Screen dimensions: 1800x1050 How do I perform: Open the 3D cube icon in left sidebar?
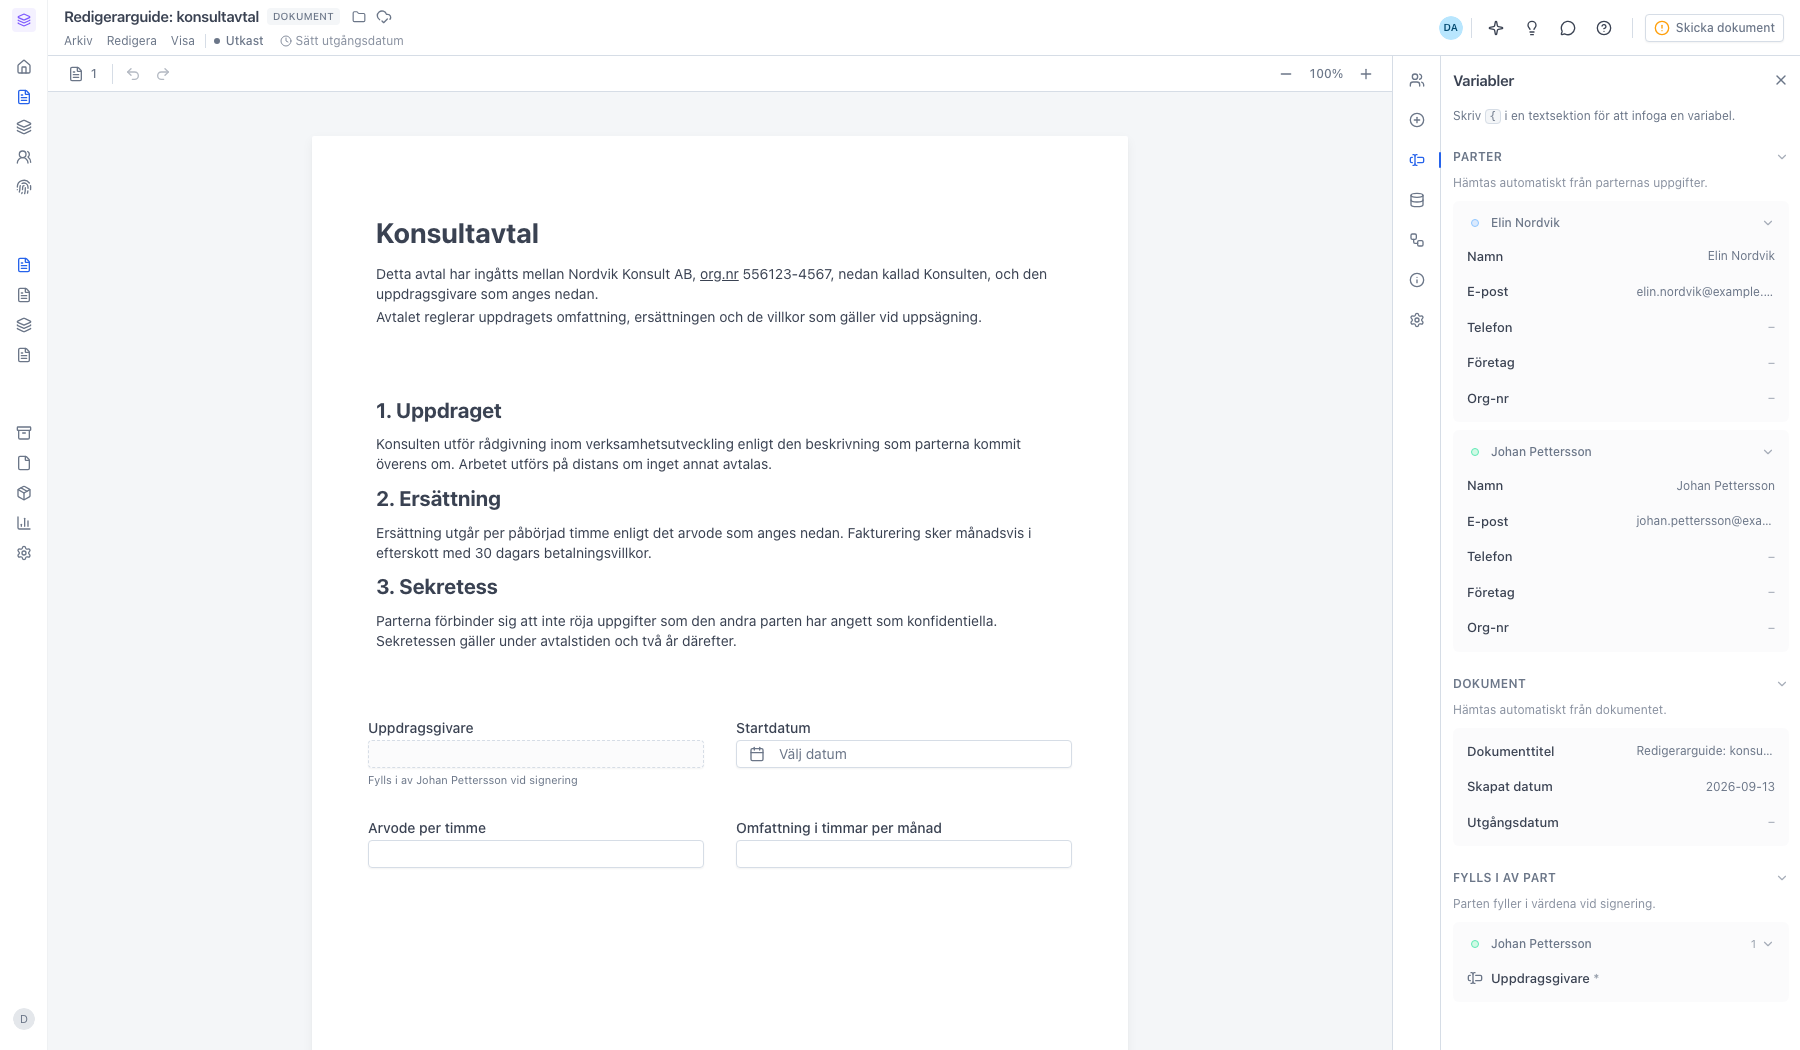24,493
